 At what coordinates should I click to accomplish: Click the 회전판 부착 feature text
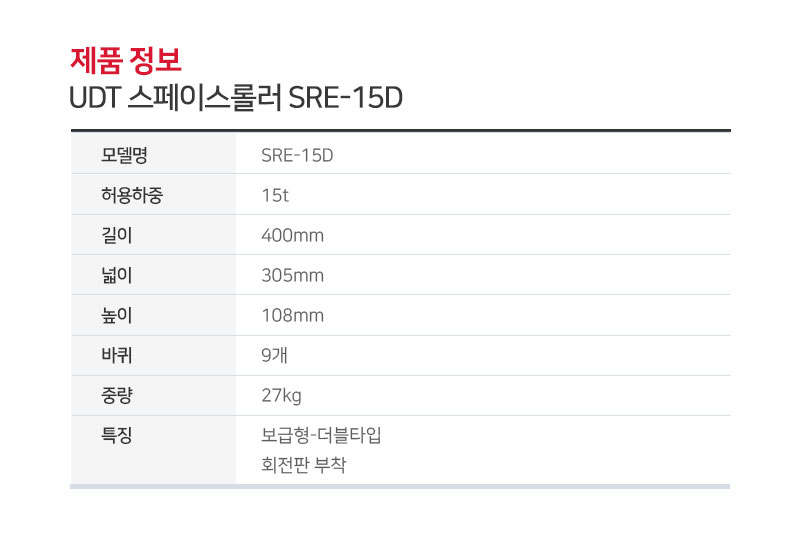(x=304, y=465)
